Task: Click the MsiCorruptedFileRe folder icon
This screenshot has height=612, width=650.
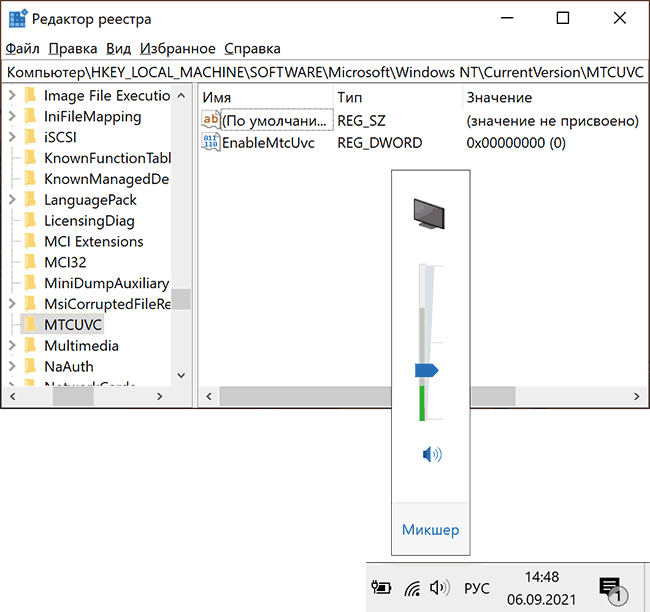Action: tap(30, 304)
